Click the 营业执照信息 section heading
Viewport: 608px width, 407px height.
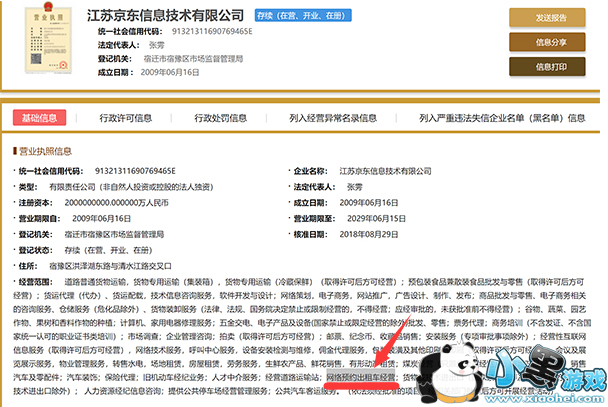coord(45,151)
